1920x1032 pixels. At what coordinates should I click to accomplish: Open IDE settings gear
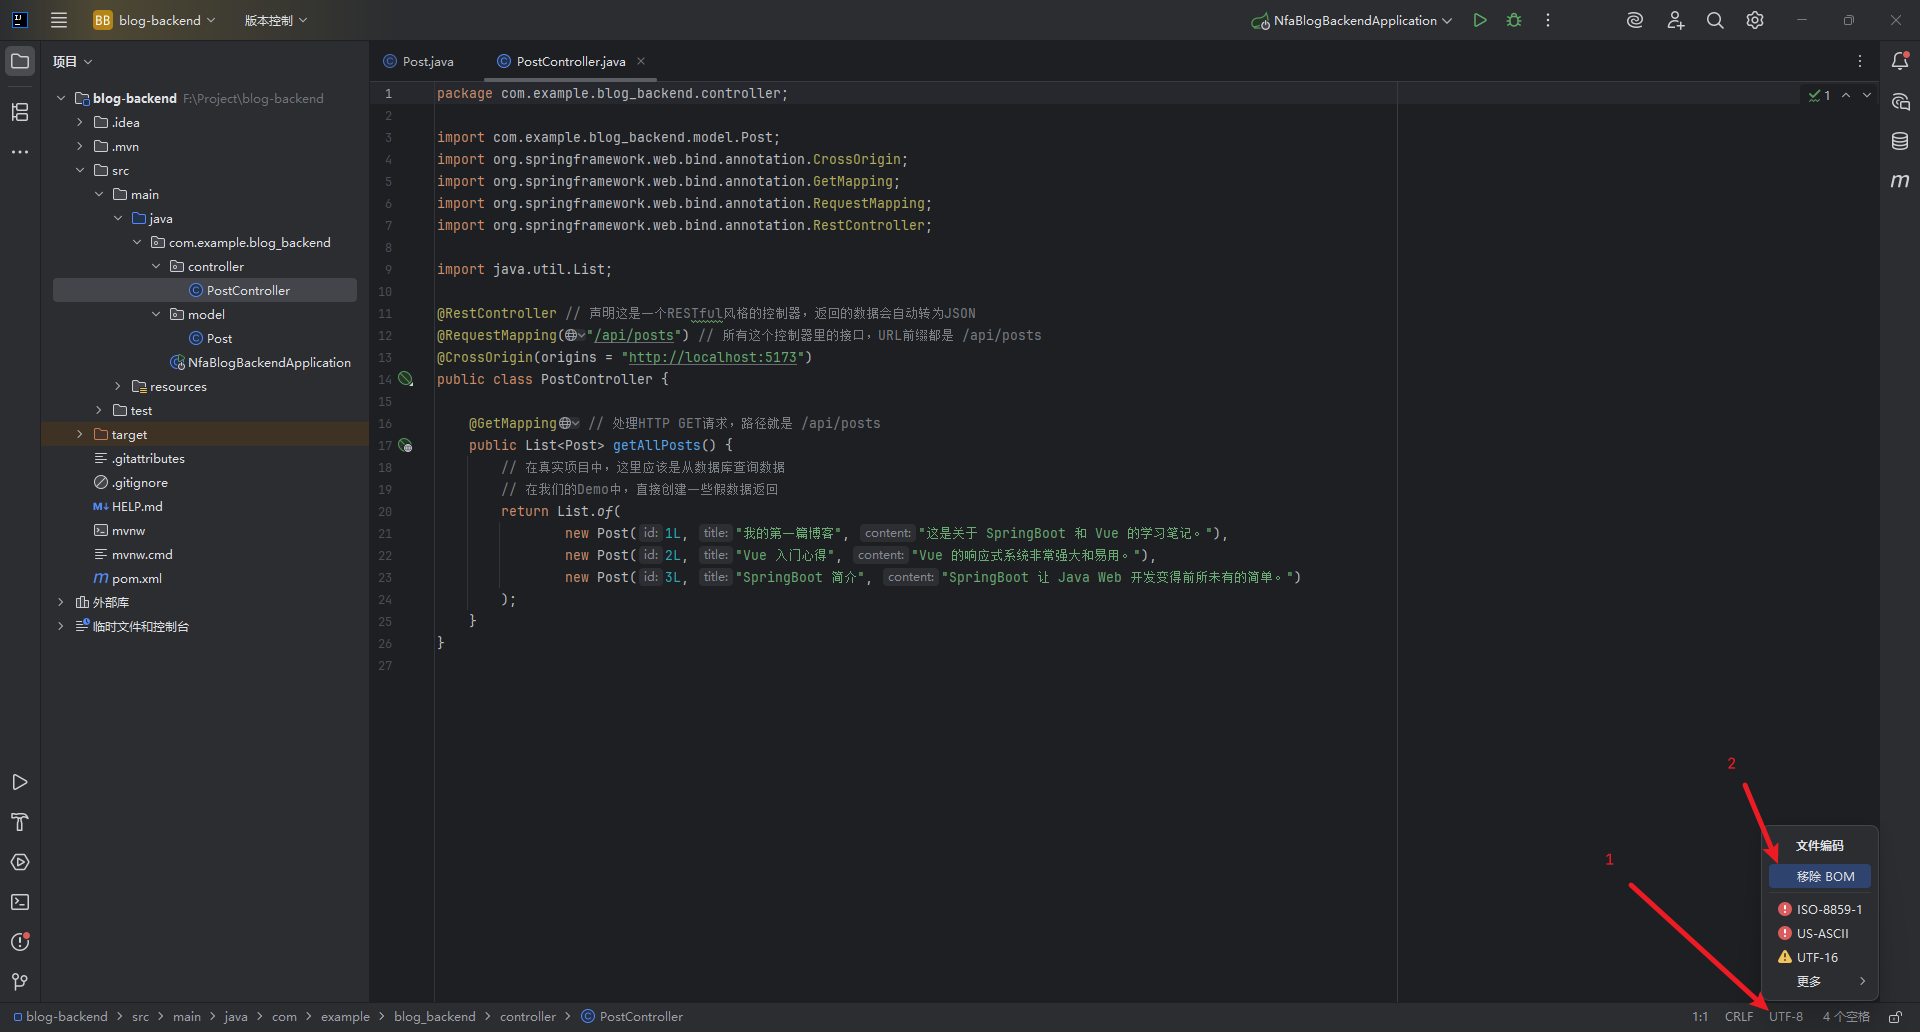tap(1755, 20)
